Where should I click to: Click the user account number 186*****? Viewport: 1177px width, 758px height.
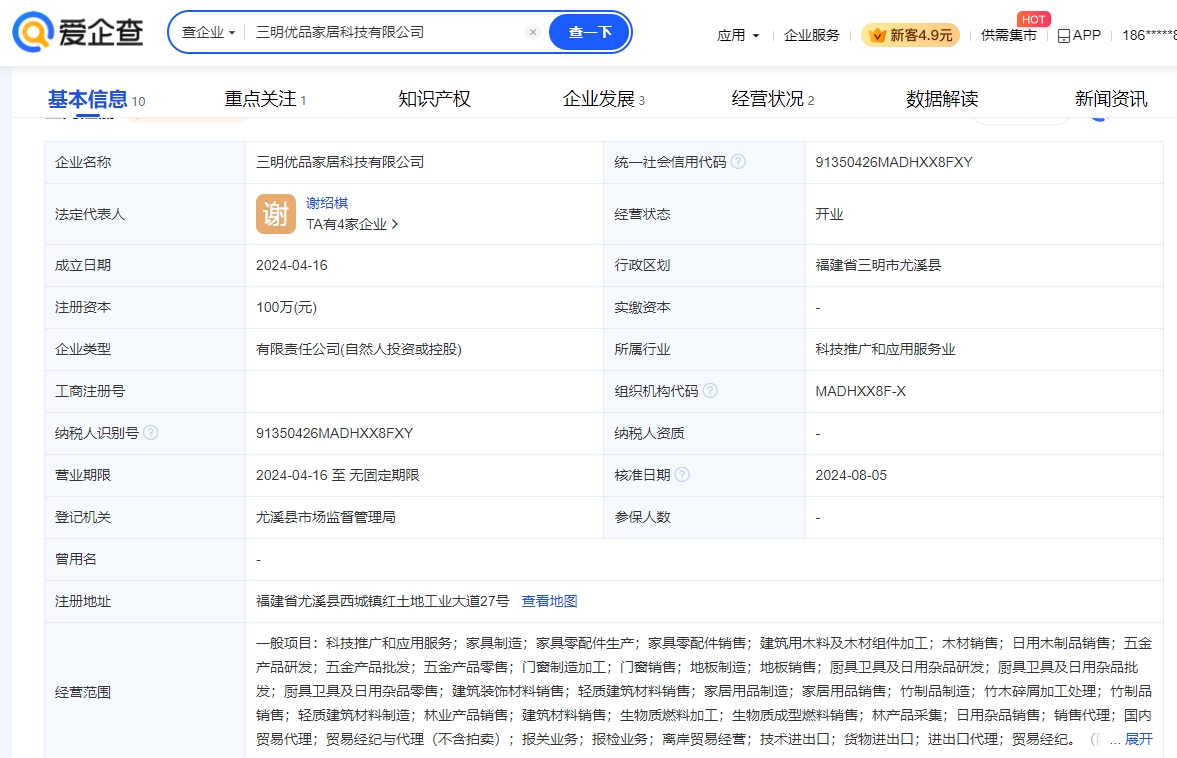[1149, 35]
